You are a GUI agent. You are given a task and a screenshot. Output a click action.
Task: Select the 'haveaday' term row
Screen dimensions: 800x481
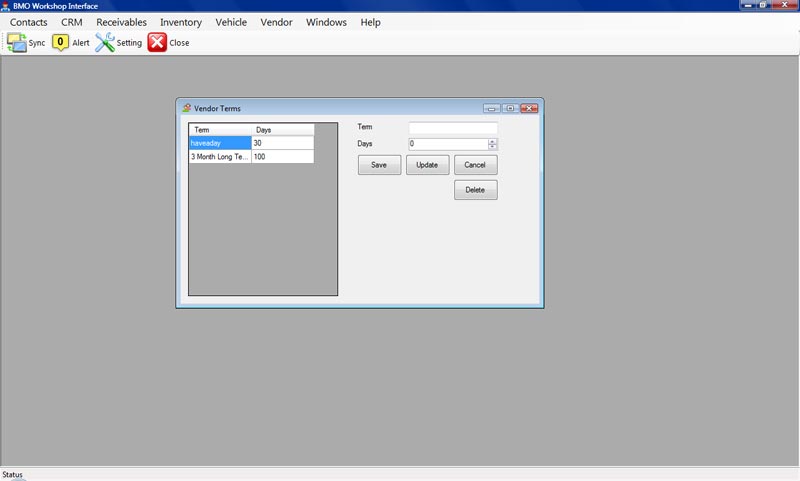point(220,143)
